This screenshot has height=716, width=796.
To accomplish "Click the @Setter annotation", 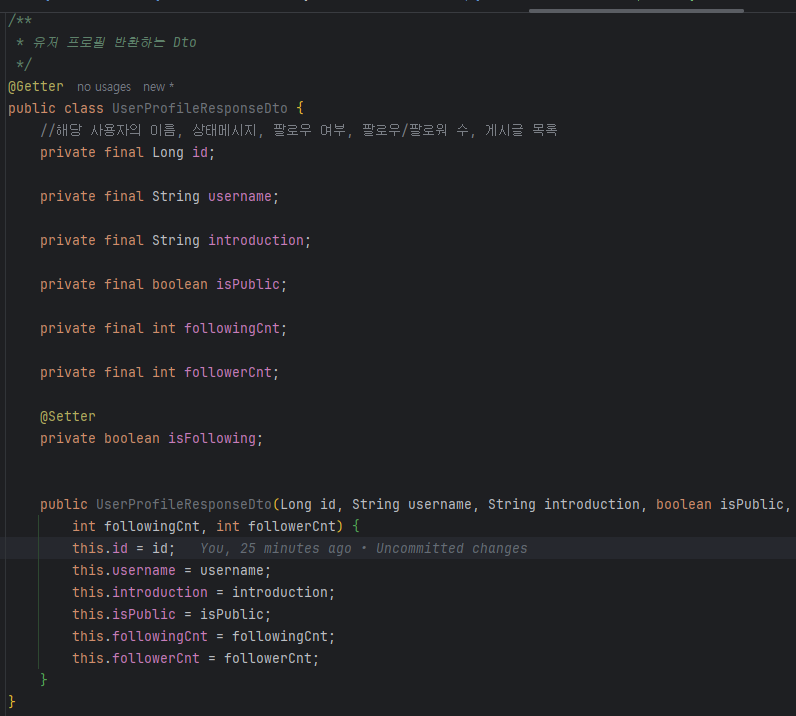I will [x=68, y=416].
